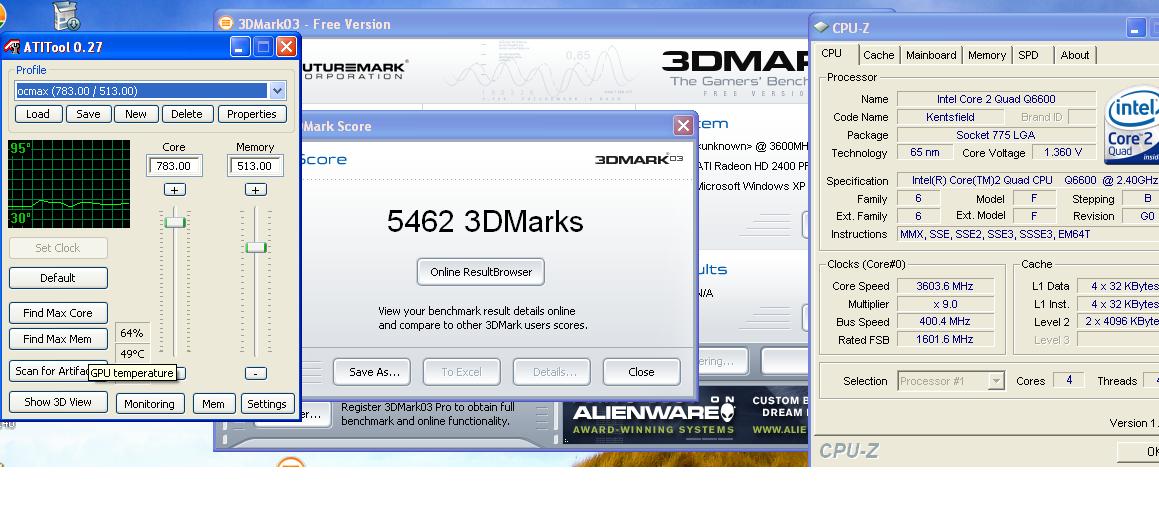Increase Memory clock with plus button
The height and width of the screenshot is (512, 1159).
point(255,190)
